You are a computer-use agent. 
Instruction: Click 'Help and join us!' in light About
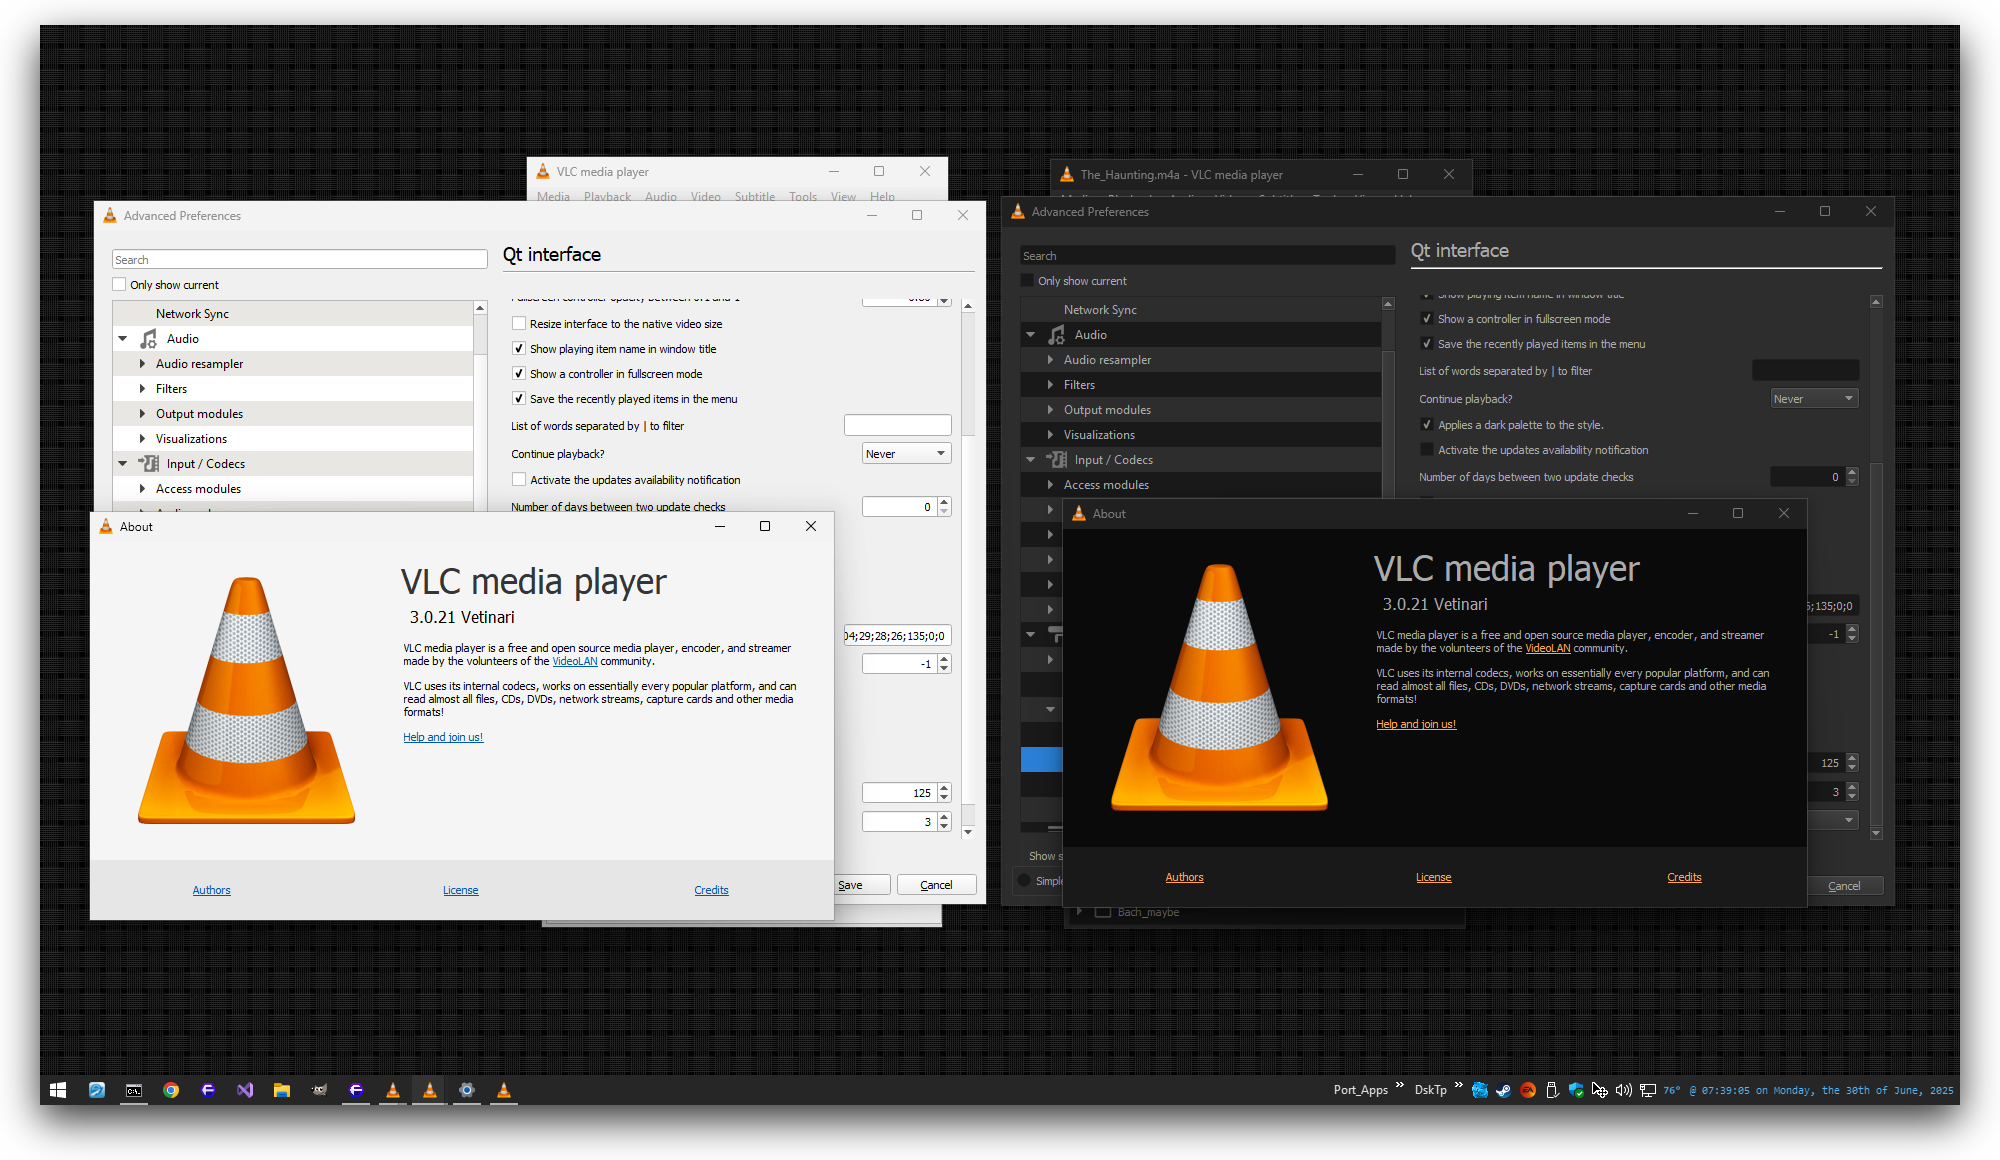pos(443,737)
